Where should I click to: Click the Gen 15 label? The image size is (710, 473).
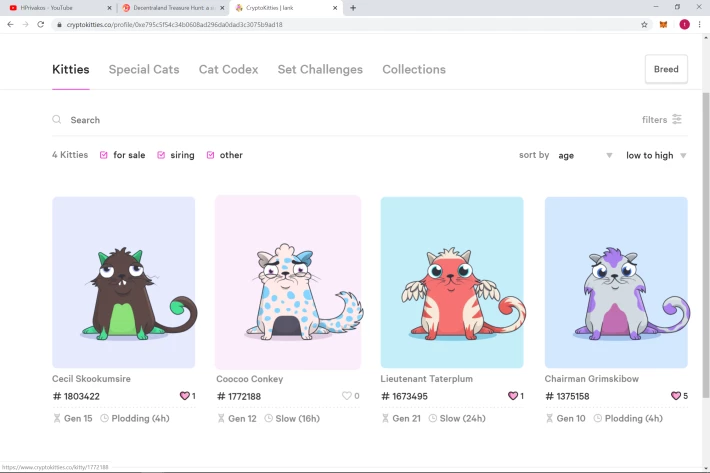(x=78, y=418)
